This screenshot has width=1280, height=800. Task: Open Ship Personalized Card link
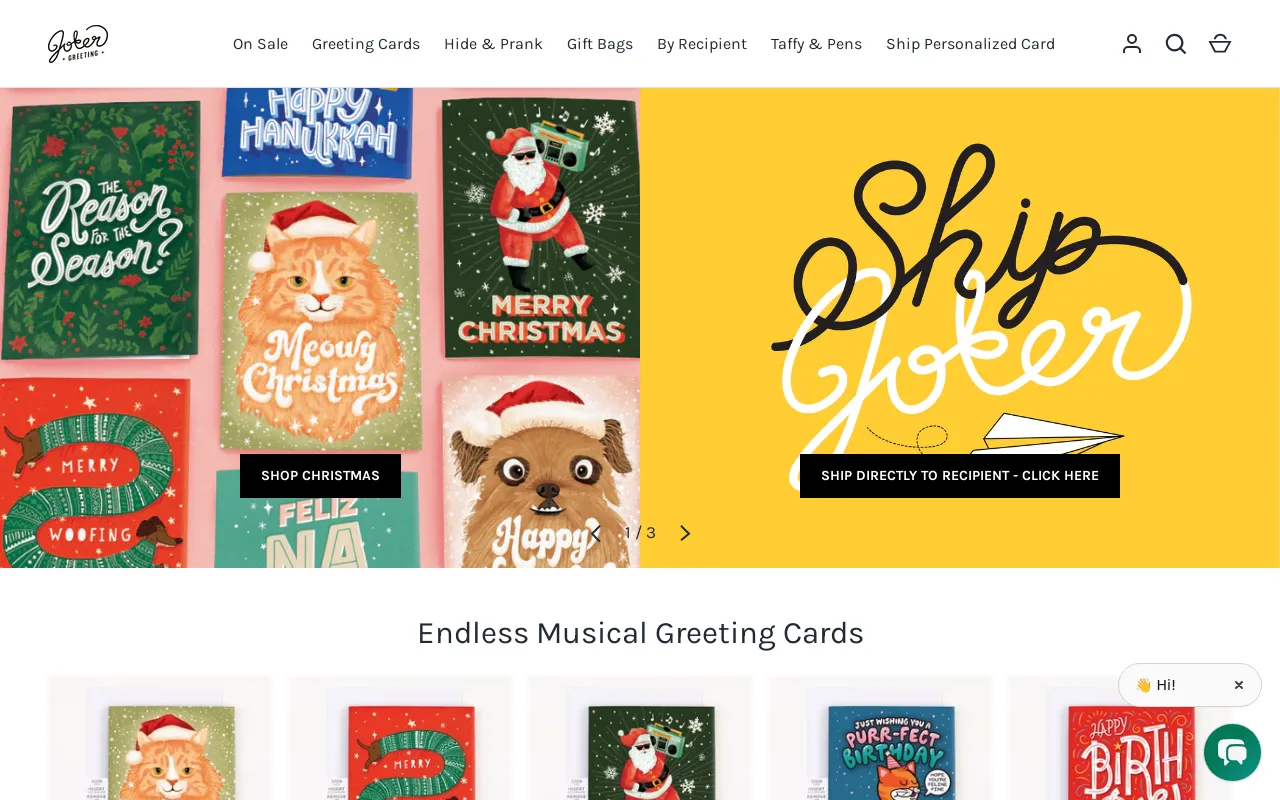click(x=970, y=44)
